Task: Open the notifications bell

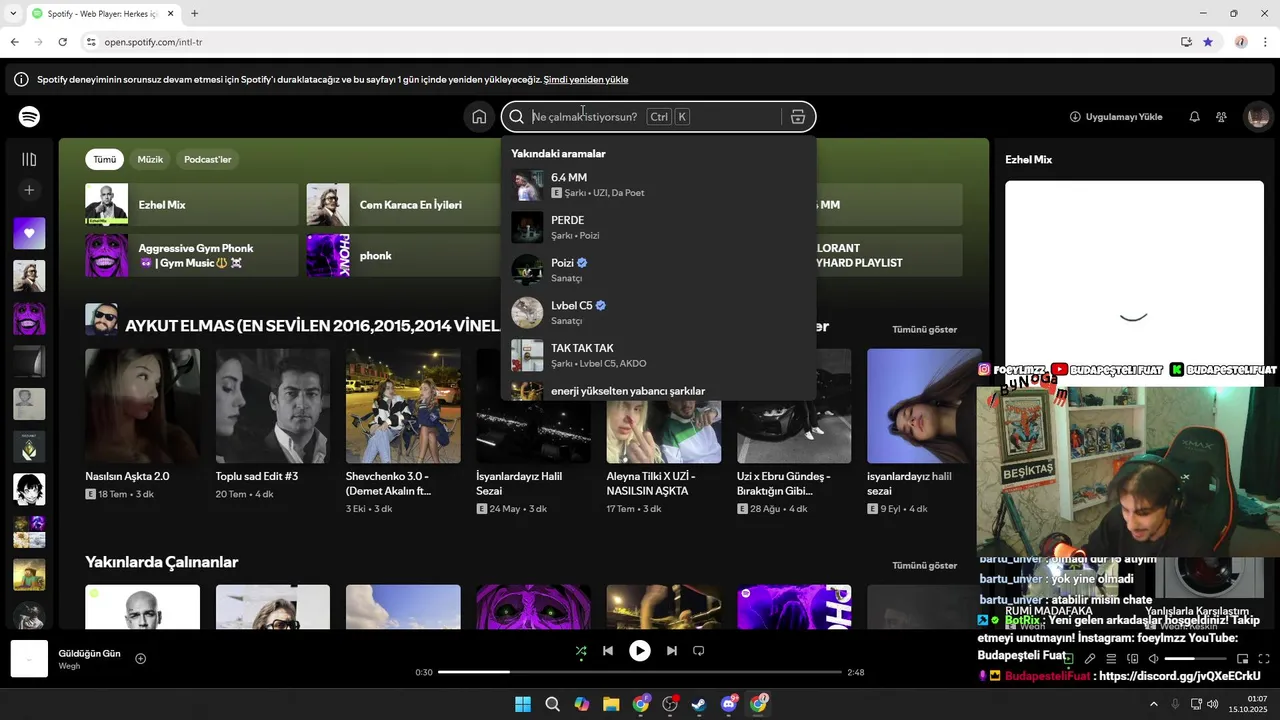Action: point(1194,117)
